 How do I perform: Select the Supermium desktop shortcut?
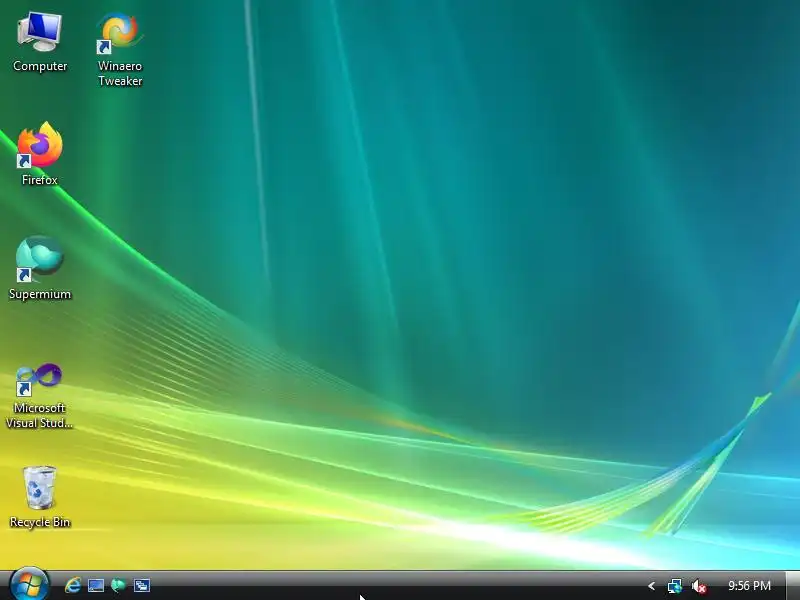[40, 268]
